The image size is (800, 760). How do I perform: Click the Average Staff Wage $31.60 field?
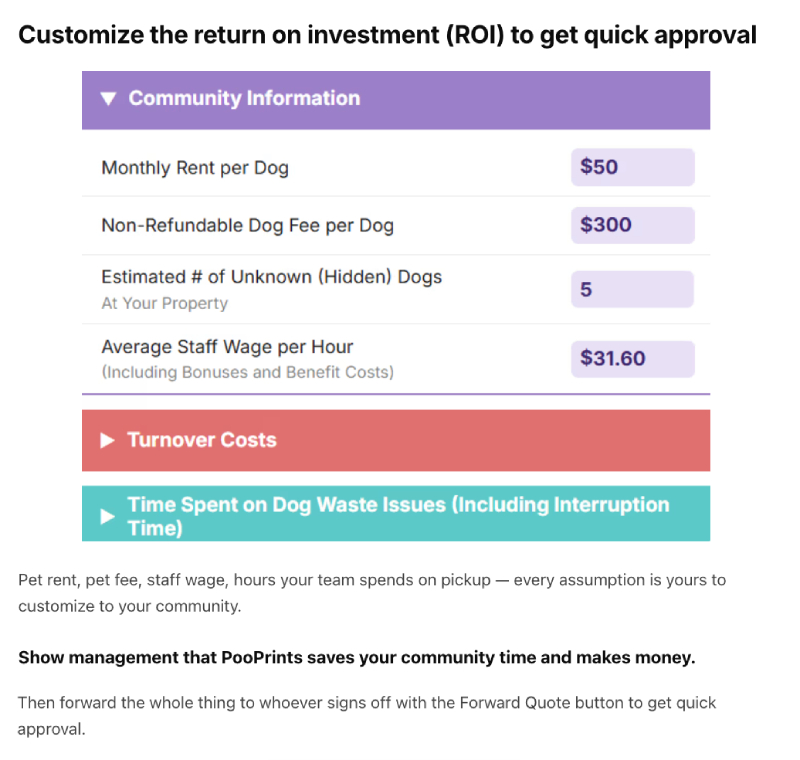click(633, 359)
